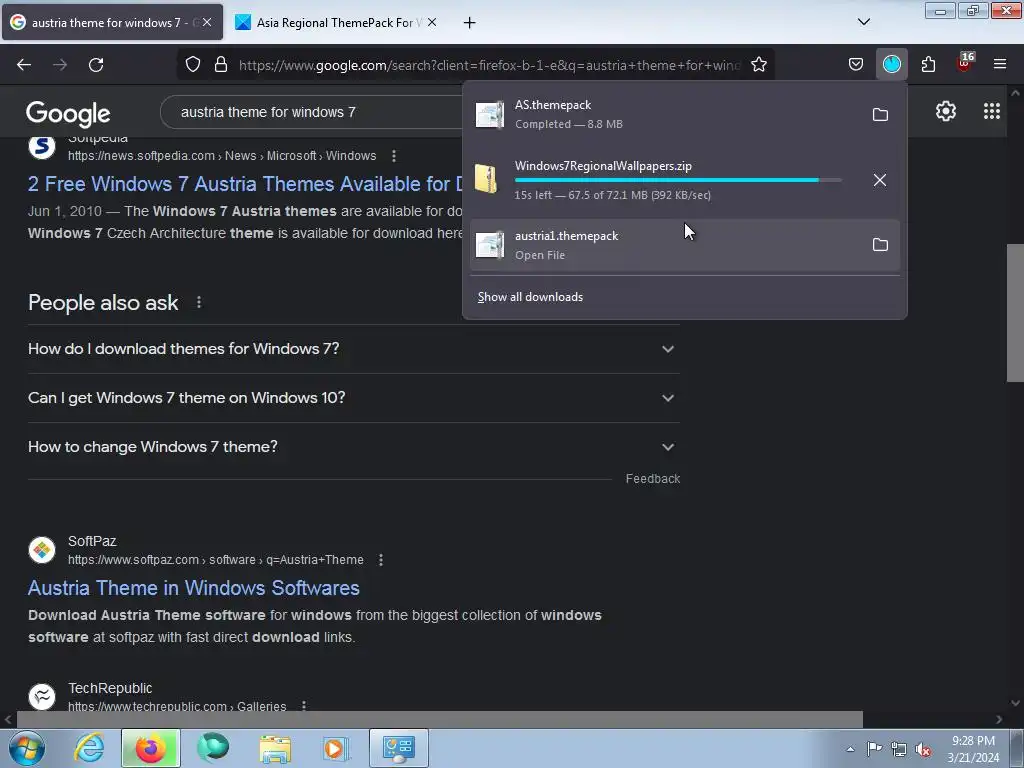Open the Save to Pocket icon
Screen dimensions: 1024x768
[x=856, y=64]
